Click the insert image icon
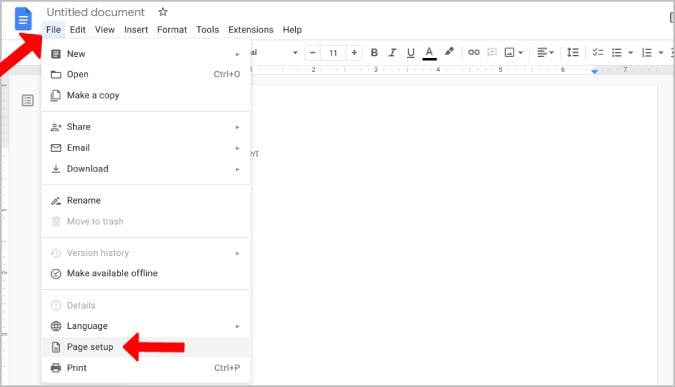Screen dimensions: 675x387 (509, 53)
